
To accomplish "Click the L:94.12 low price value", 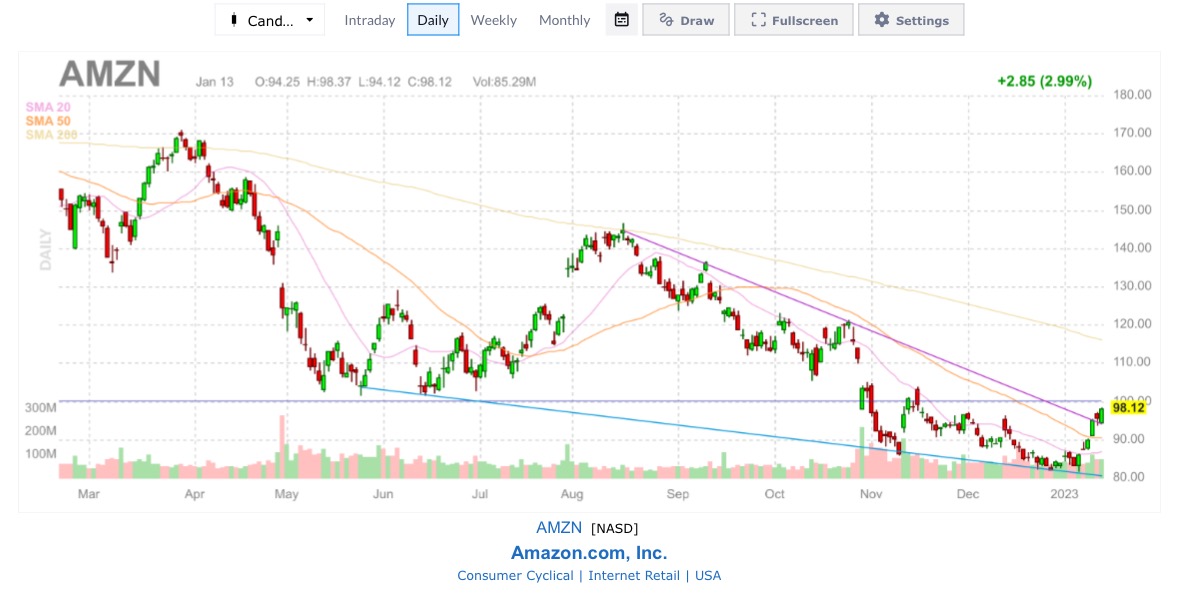I will tap(379, 82).
